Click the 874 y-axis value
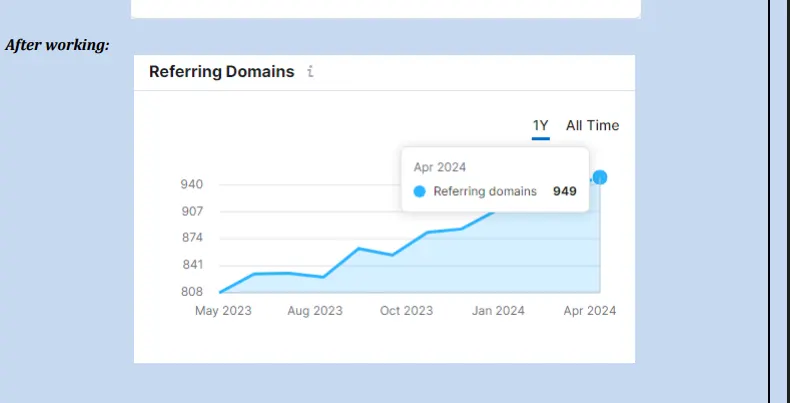The width and height of the screenshot is (790, 403). point(192,238)
